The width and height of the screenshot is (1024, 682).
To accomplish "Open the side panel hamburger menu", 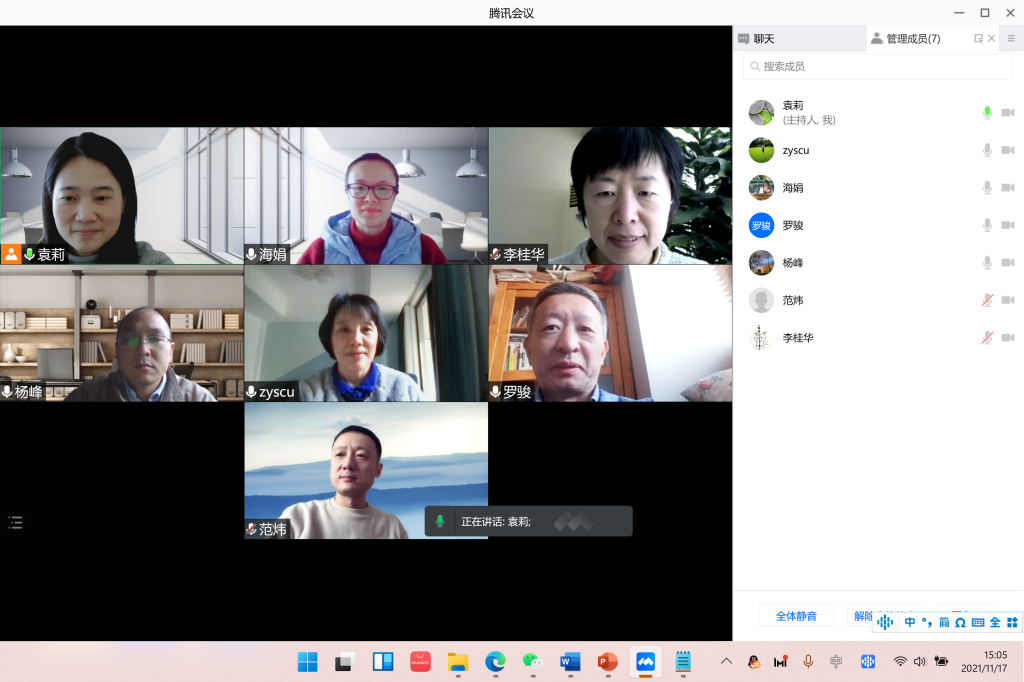I will pyautogui.click(x=1011, y=39).
